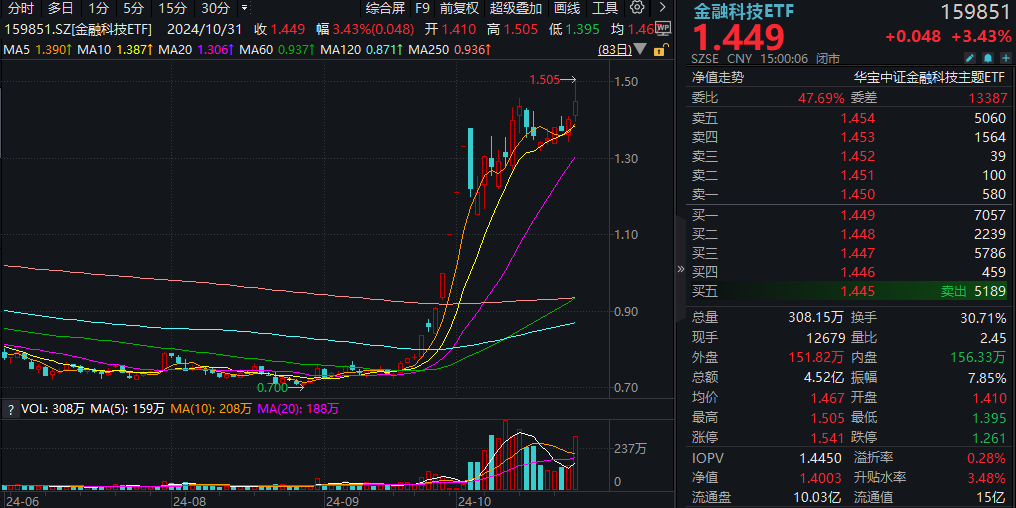Click the 1.505 high price marker
The width and height of the screenshot is (1016, 508).
544,80
